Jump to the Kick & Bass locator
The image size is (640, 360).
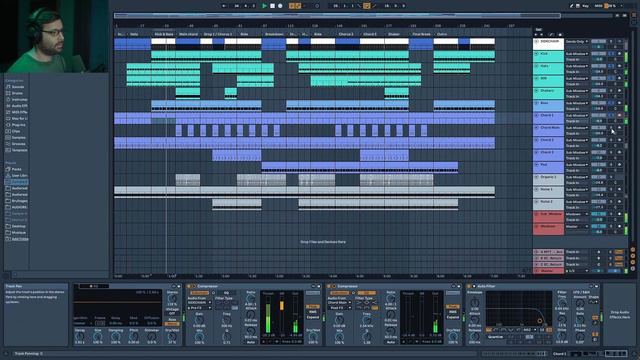(163, 34)
